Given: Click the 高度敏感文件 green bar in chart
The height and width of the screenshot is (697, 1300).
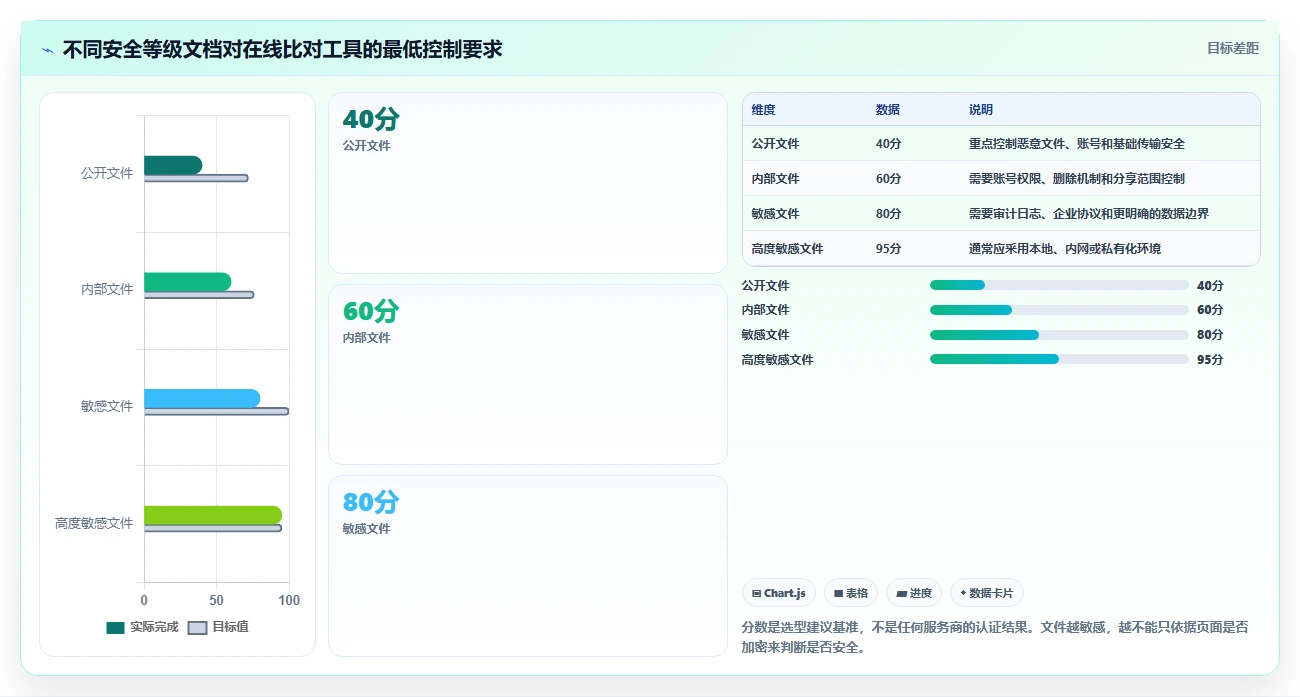Looking at the screenshot, I should click(213, 515).
